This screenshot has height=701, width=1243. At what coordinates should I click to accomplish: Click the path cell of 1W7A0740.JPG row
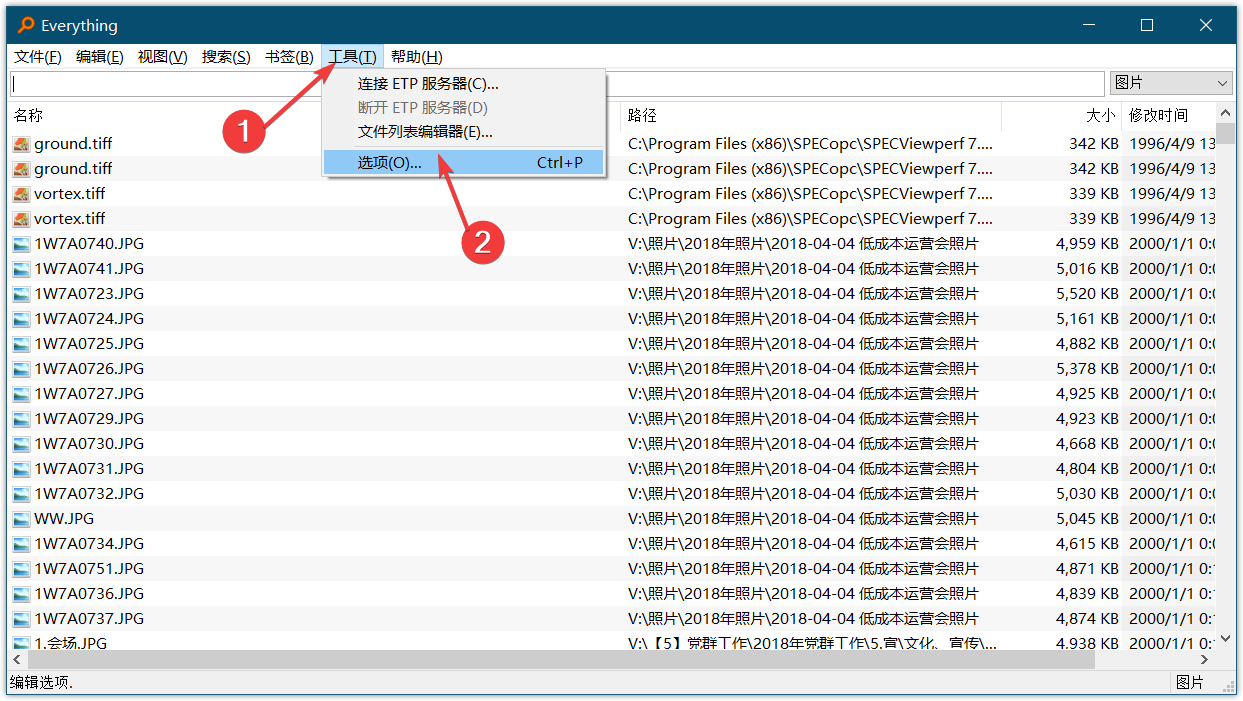803,243
